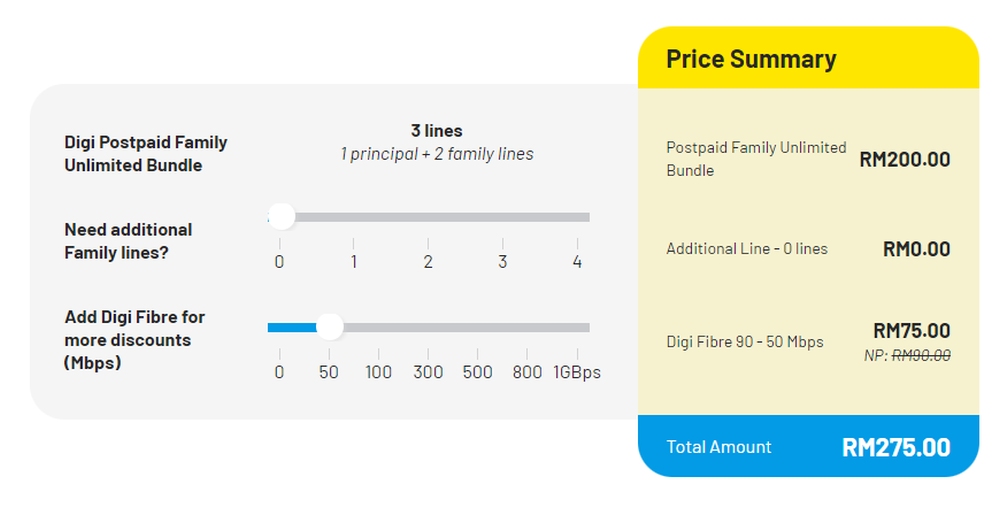
Task: Click the Digi Fibre 90 - 50 Mbps row
Action: pos(745,342)
